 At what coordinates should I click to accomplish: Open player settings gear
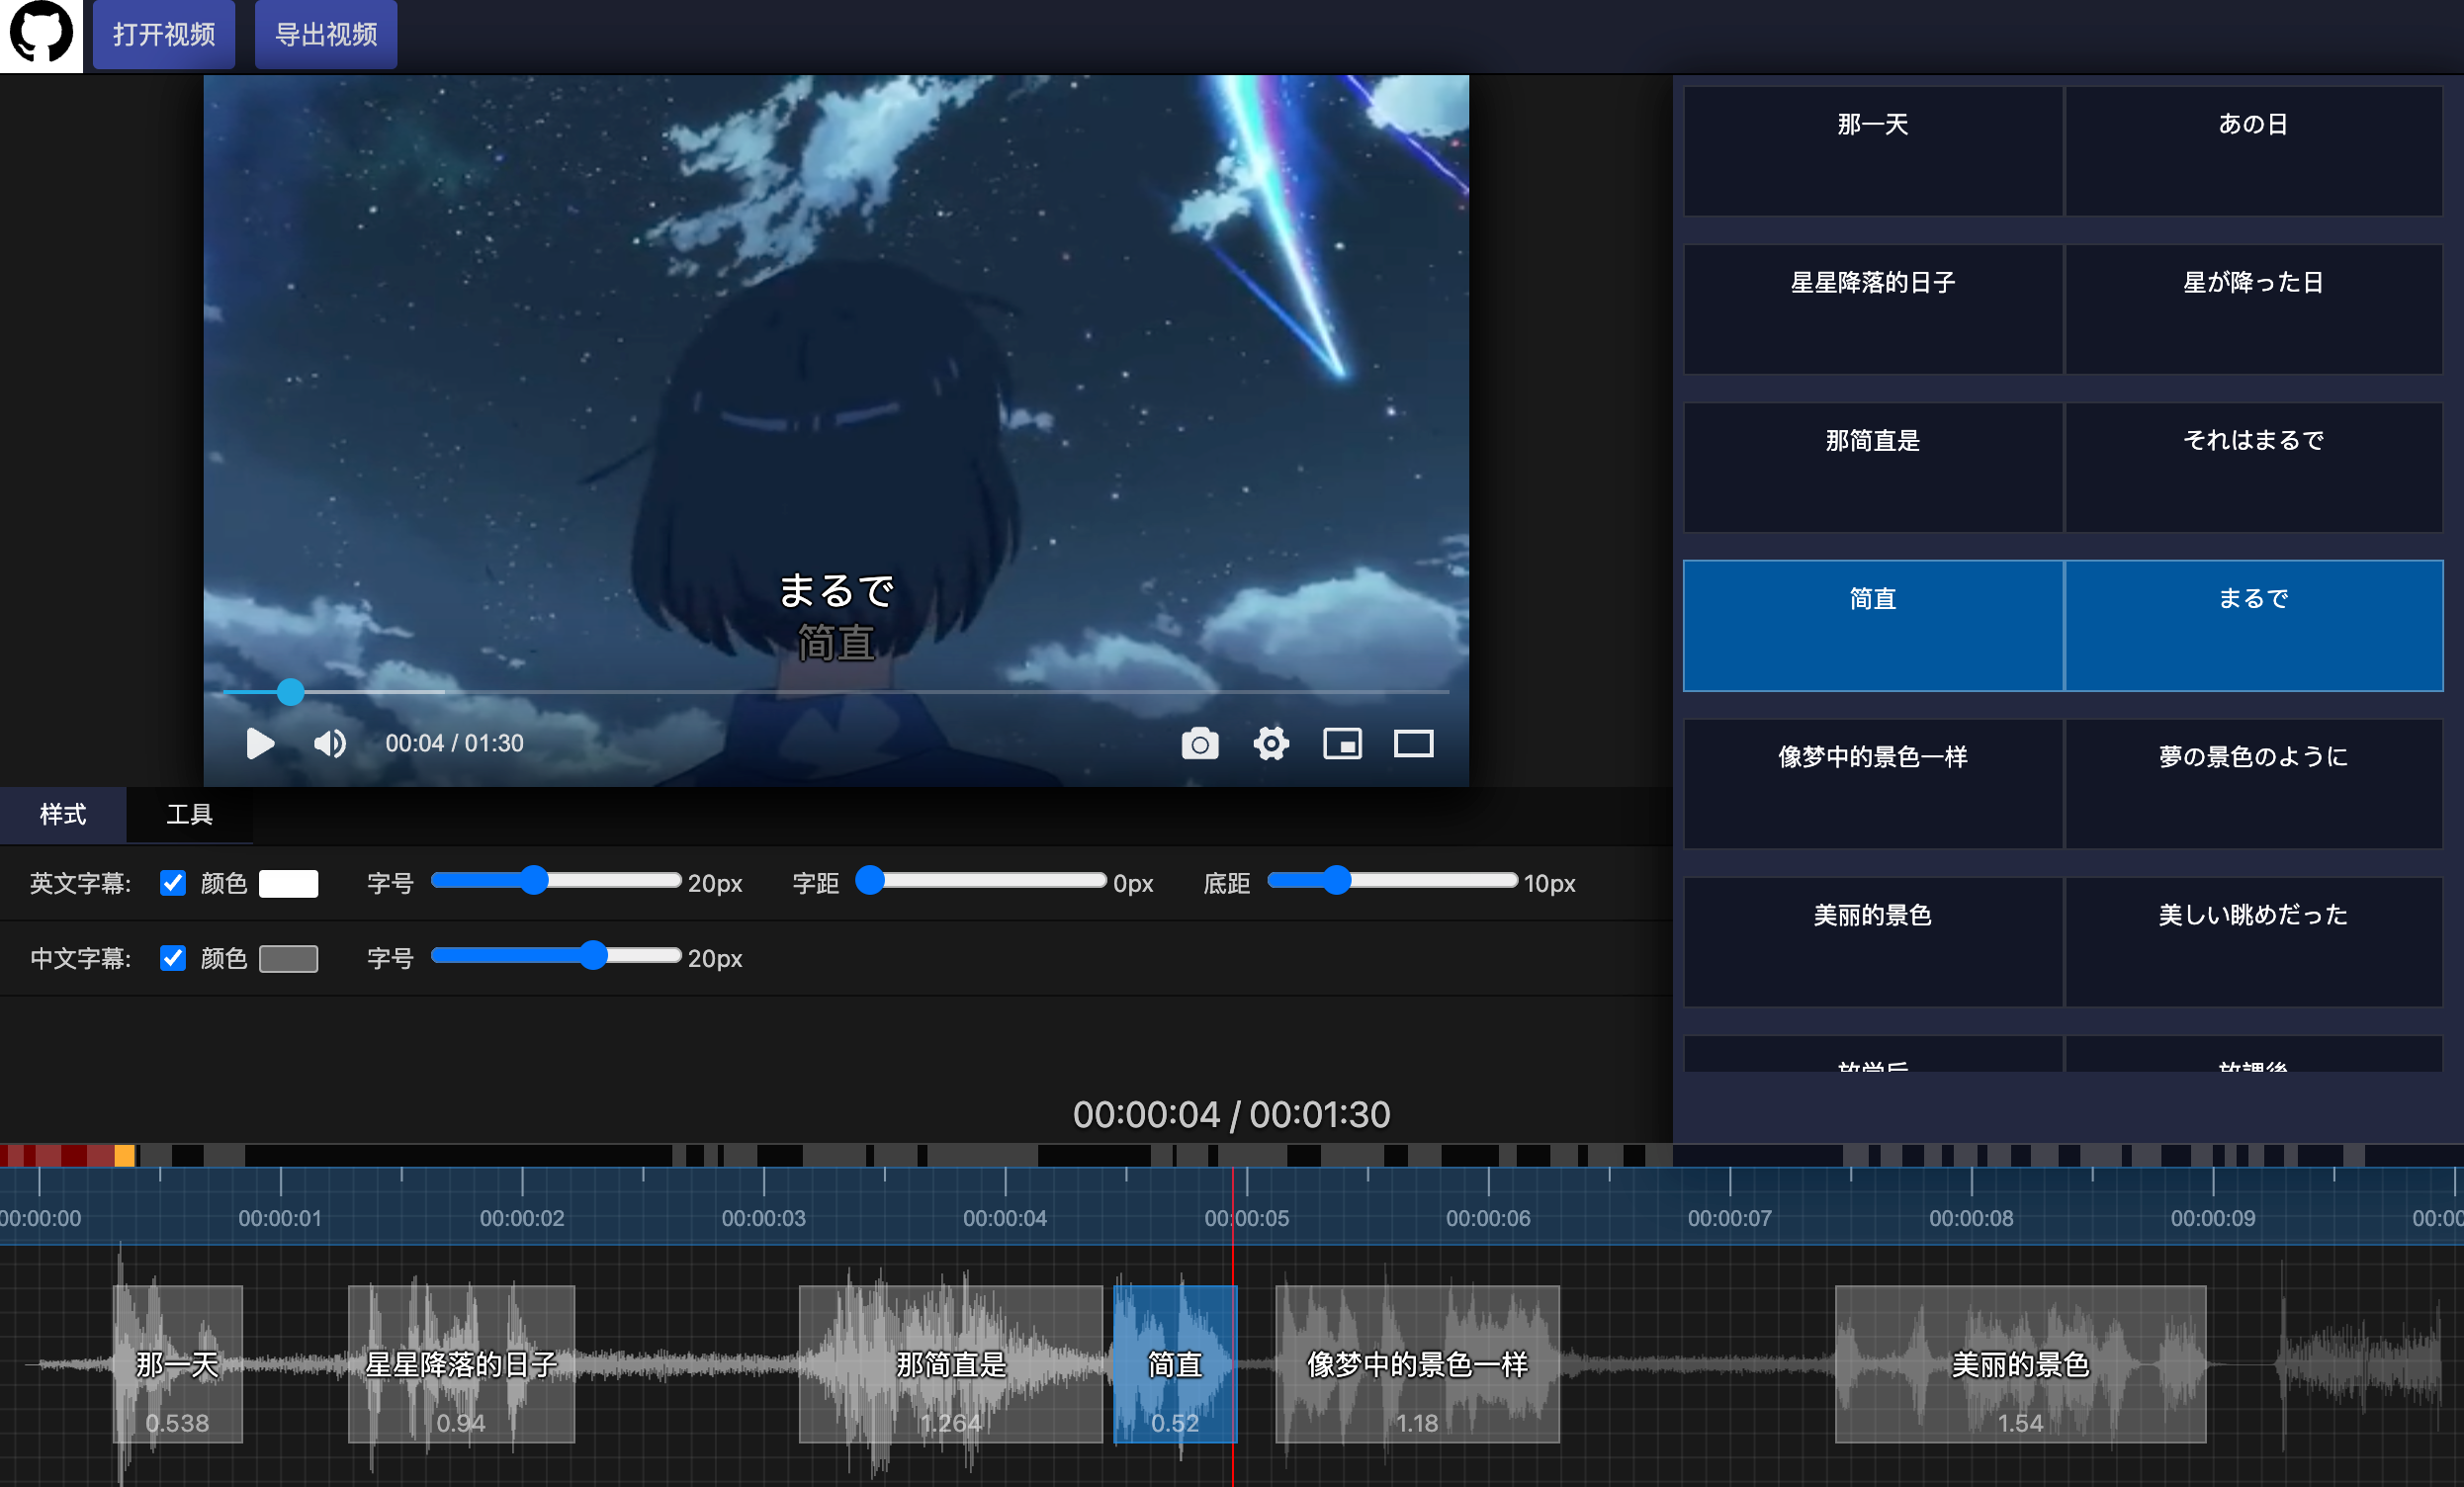point(1271,743)
